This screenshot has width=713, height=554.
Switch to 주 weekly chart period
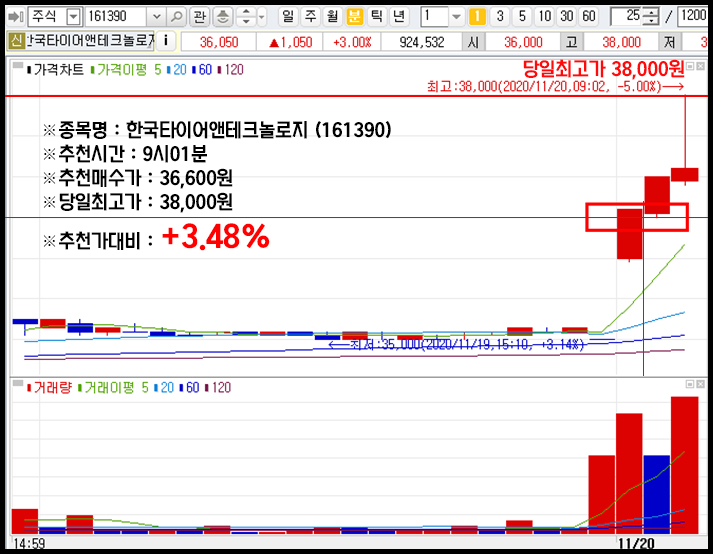pyautogui.click(x=310, y=17)
